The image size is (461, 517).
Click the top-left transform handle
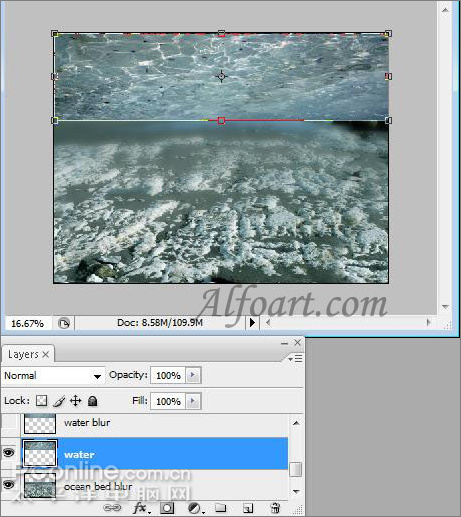tap(55, 34)
